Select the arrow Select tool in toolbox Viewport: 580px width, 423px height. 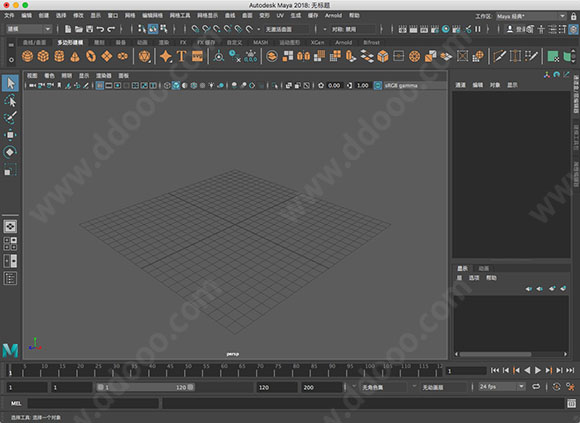tap(10, 84)
